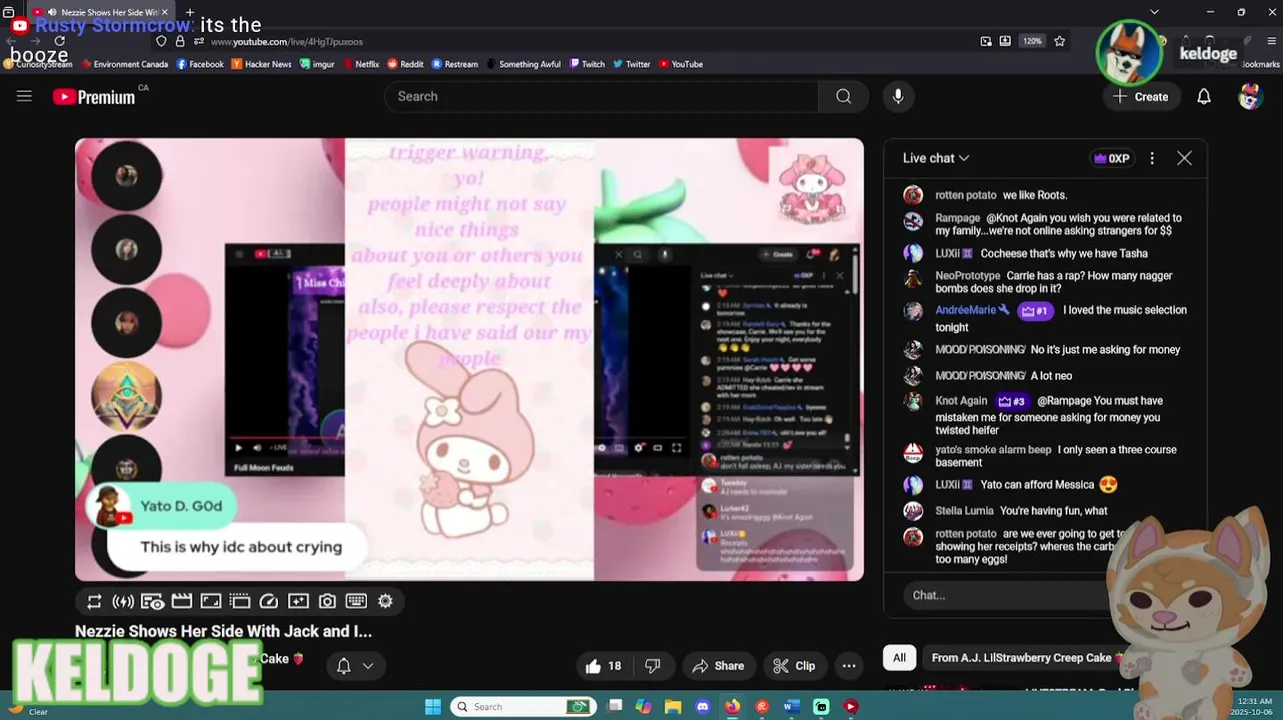Image resolution: width=1283 pixels, height=720 pixels.
Task: Open more actions three-dot menu below video
Action: pos(849,666)
